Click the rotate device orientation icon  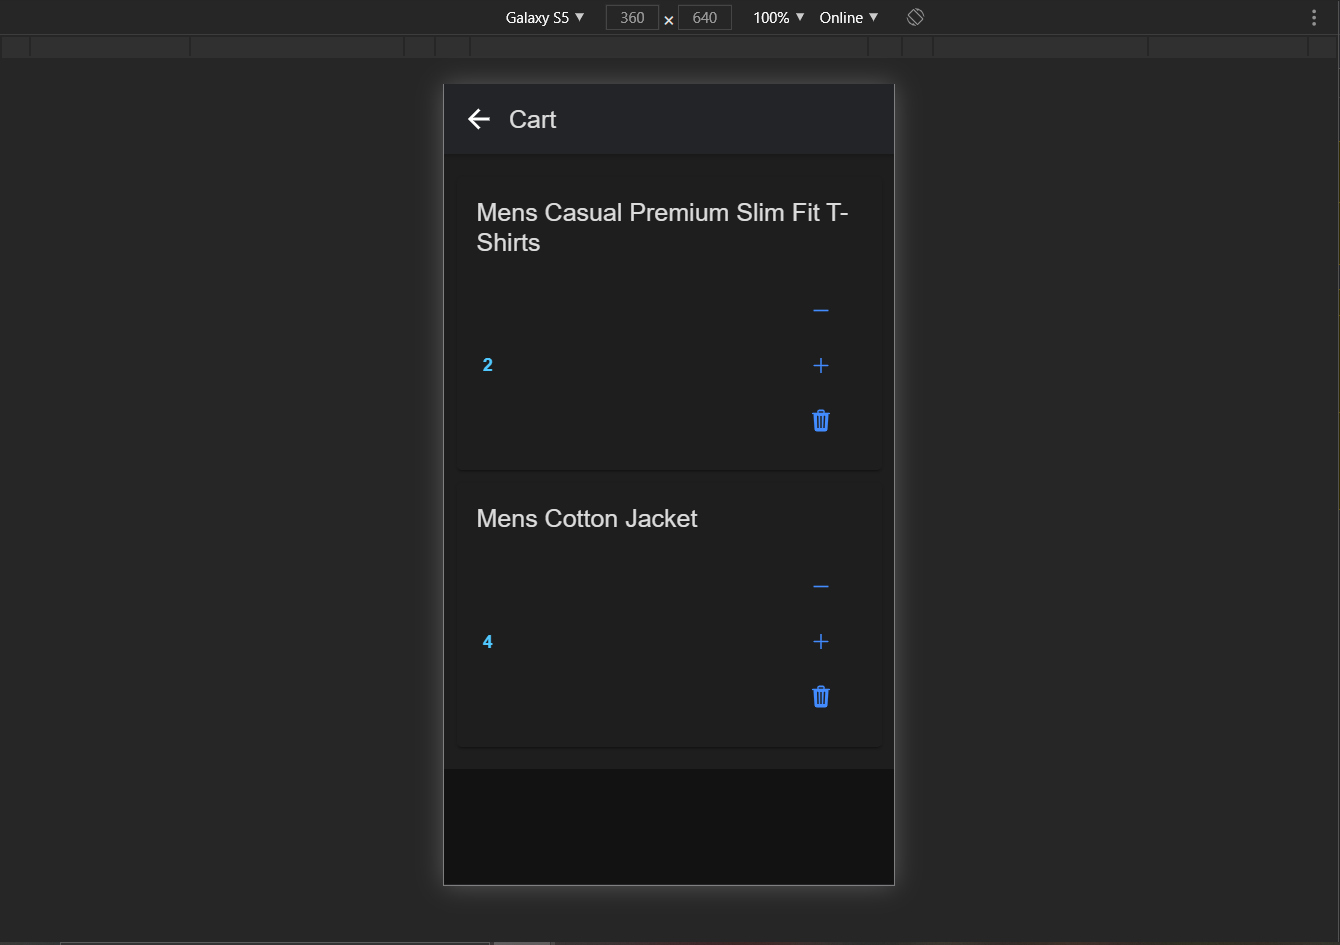point(914,17)
